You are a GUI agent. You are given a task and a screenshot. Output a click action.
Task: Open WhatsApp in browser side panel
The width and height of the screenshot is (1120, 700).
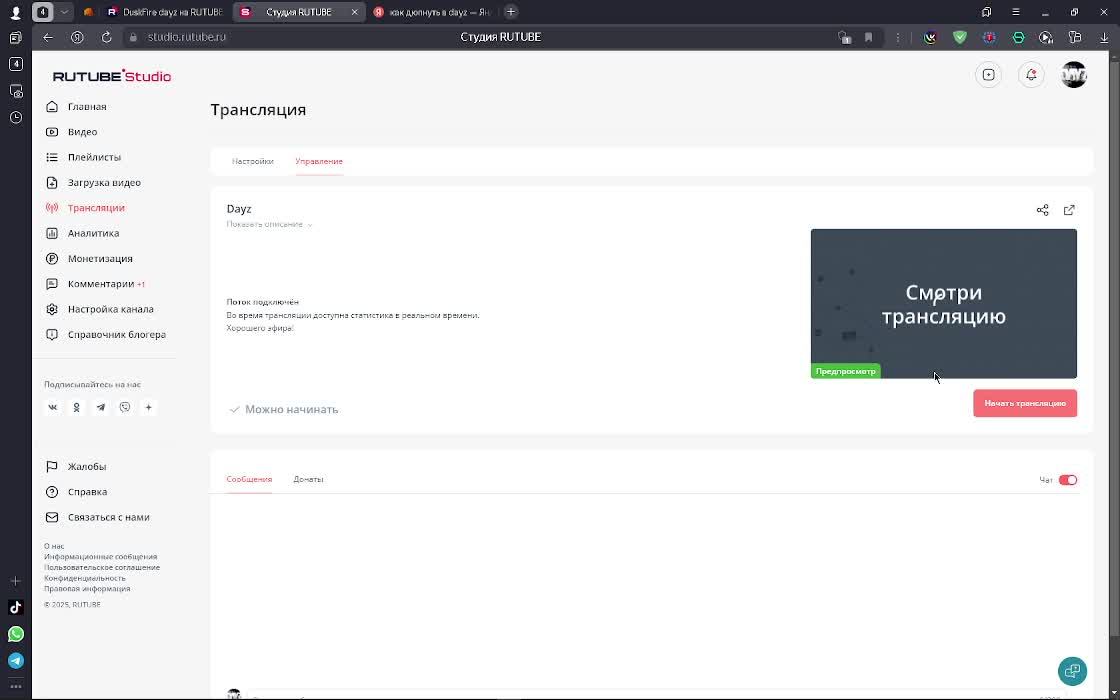click(16, 634)
